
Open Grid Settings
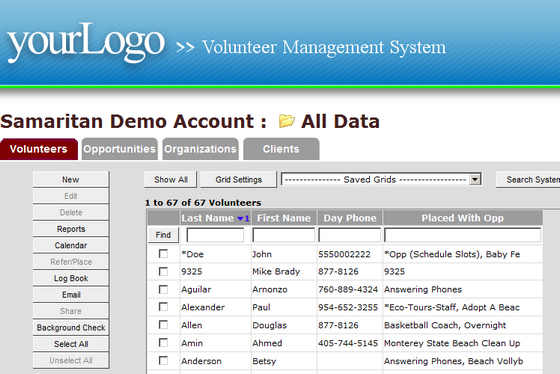click(239, 179)
